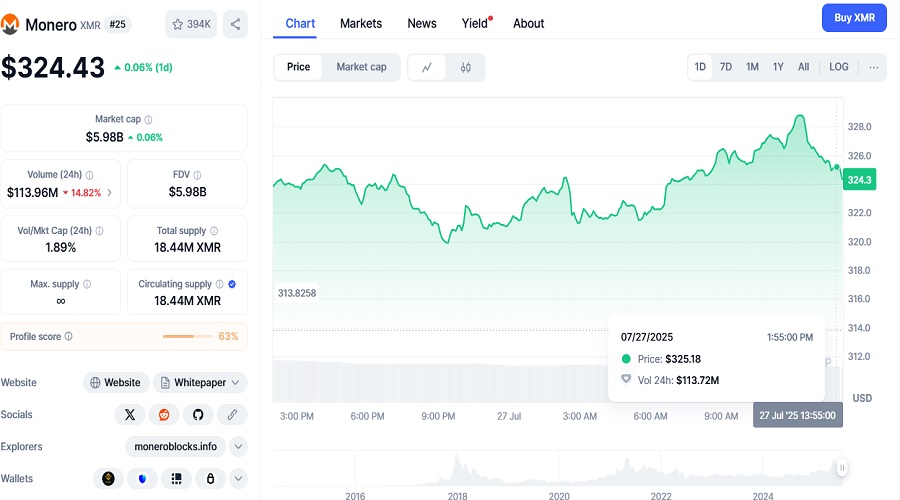Open the About tab
900x500 pixels.
click(529, 24)
